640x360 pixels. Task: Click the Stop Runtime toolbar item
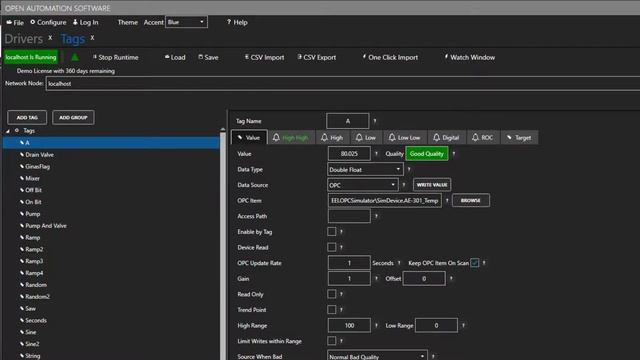[116, 58]
